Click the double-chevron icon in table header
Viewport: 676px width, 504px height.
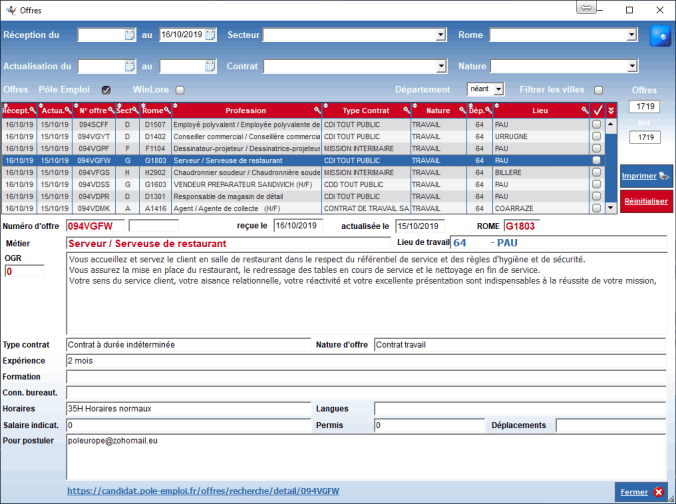(x=611, y=110)
